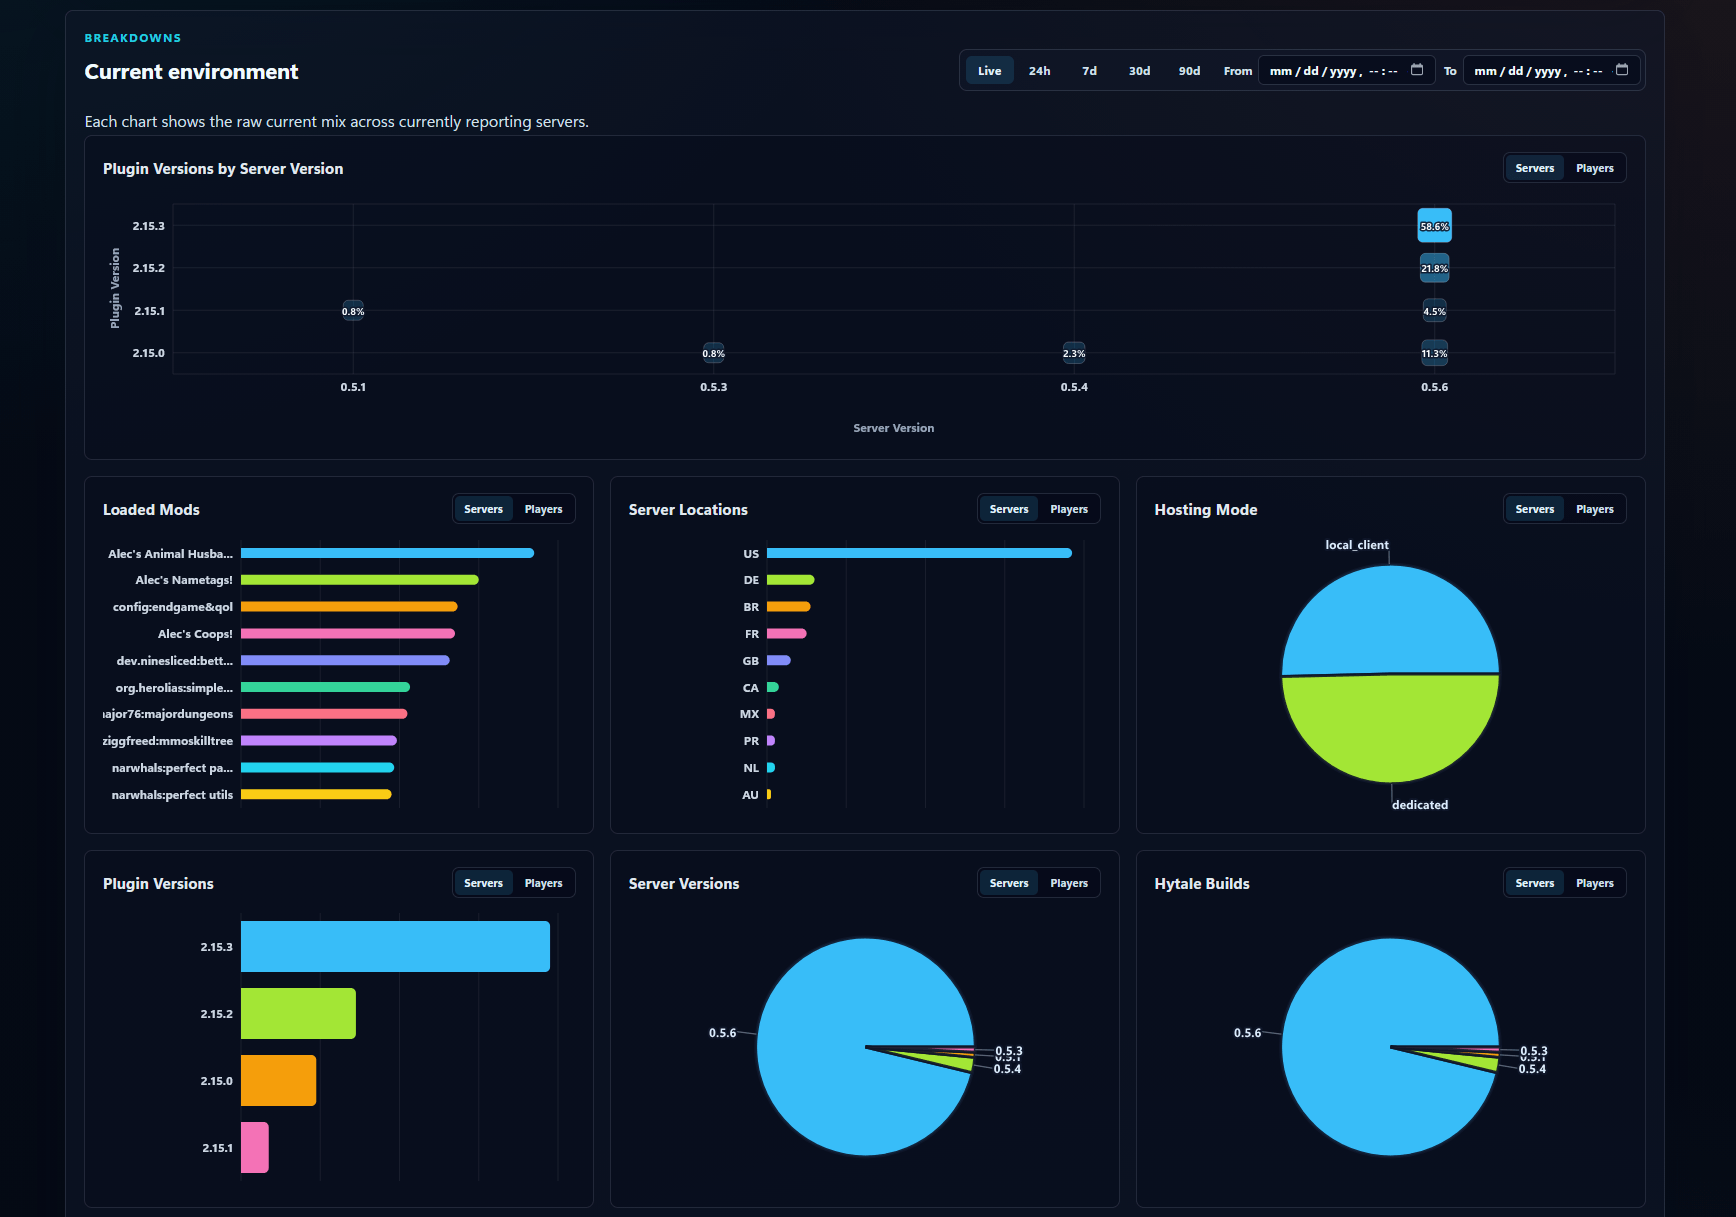Viewport: 1736px width, 1217px height.
Task: Open the To date calendar picker icon
Action: click(1622, 70)
